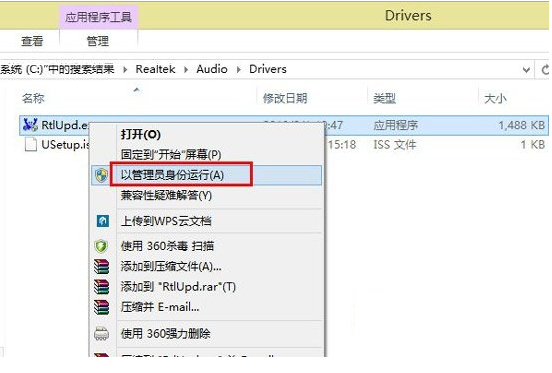
Task: Open the address bar history dropdown arrow
Action: click(526, 70)
